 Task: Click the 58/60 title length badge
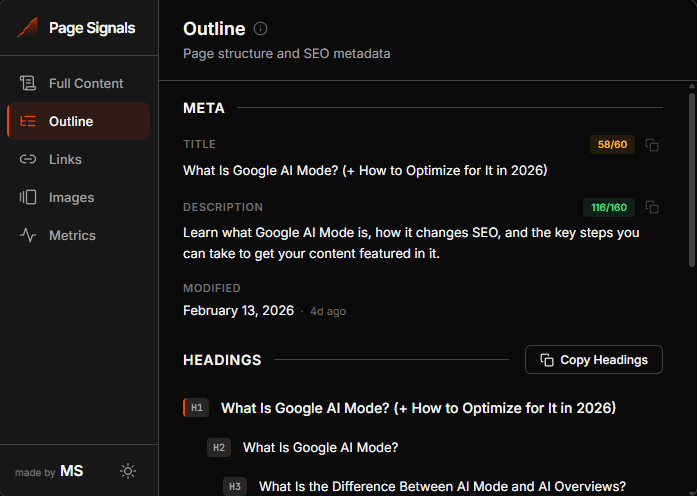tap(612, 144)
